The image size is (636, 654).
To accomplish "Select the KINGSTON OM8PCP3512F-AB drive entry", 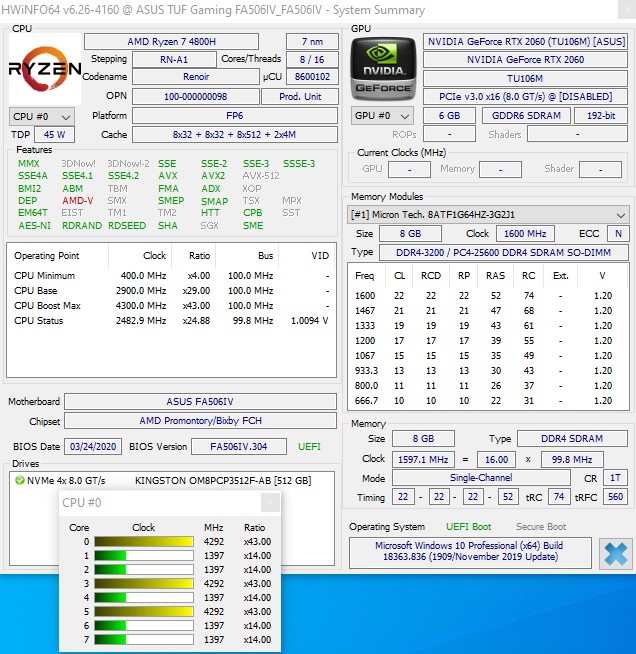I will coord(171,480).
